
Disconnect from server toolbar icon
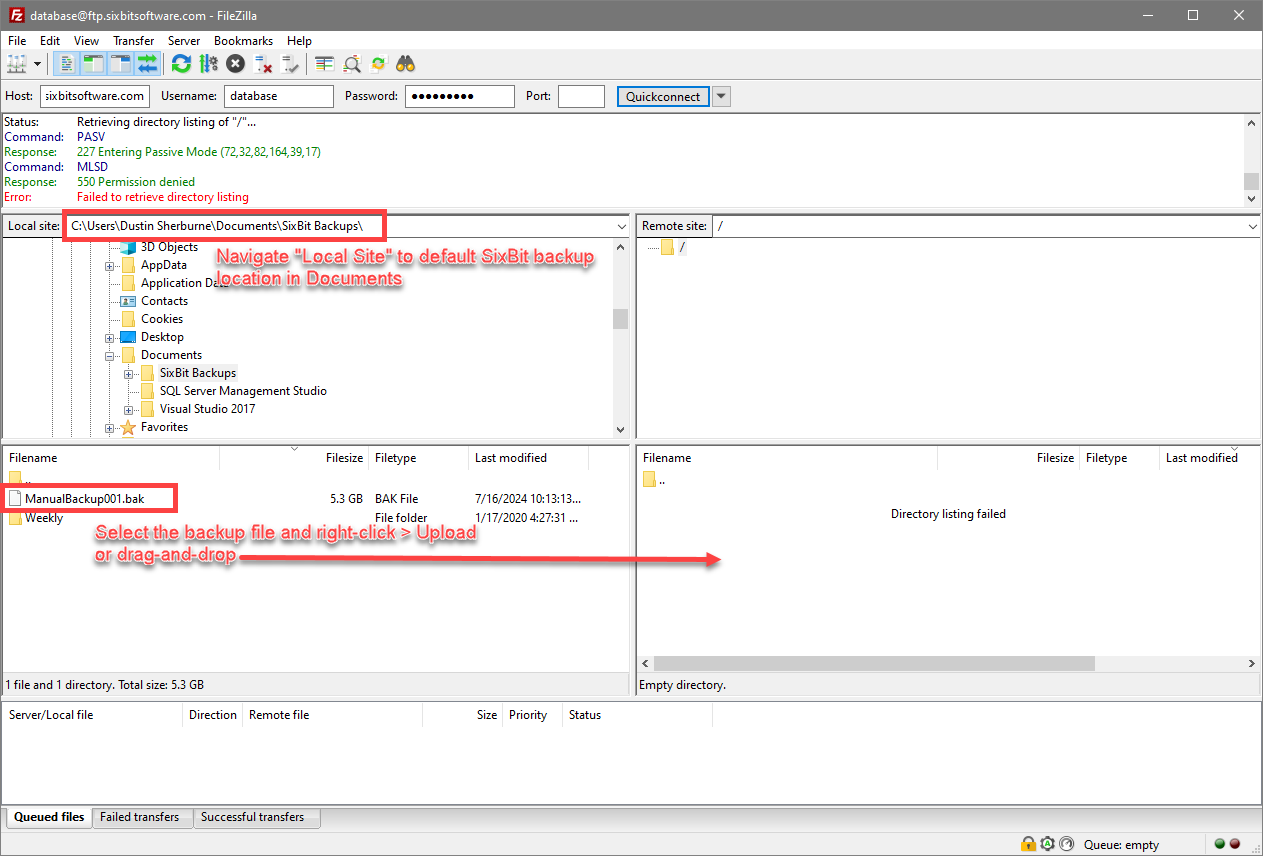click(263, 64)
